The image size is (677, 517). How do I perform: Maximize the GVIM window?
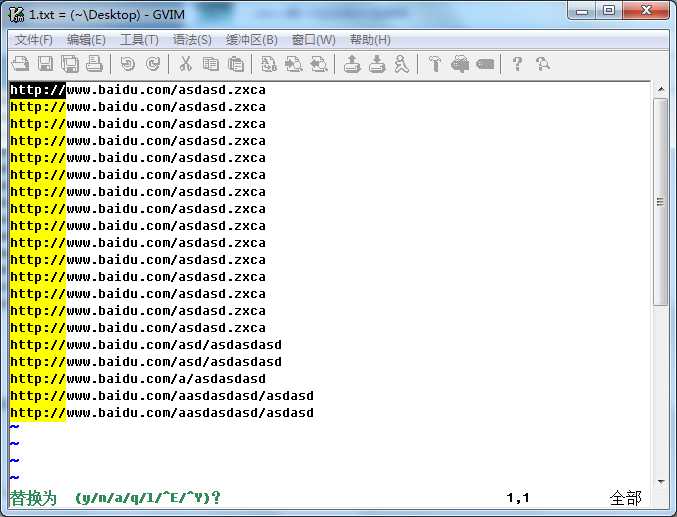point(609,11)
